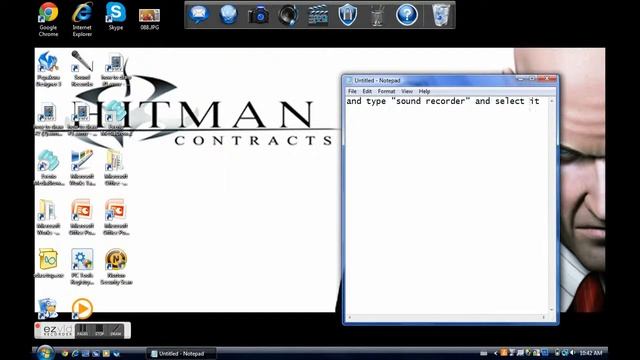Click the ezvid Draw button
640x360 pixels.
[116, 330]
